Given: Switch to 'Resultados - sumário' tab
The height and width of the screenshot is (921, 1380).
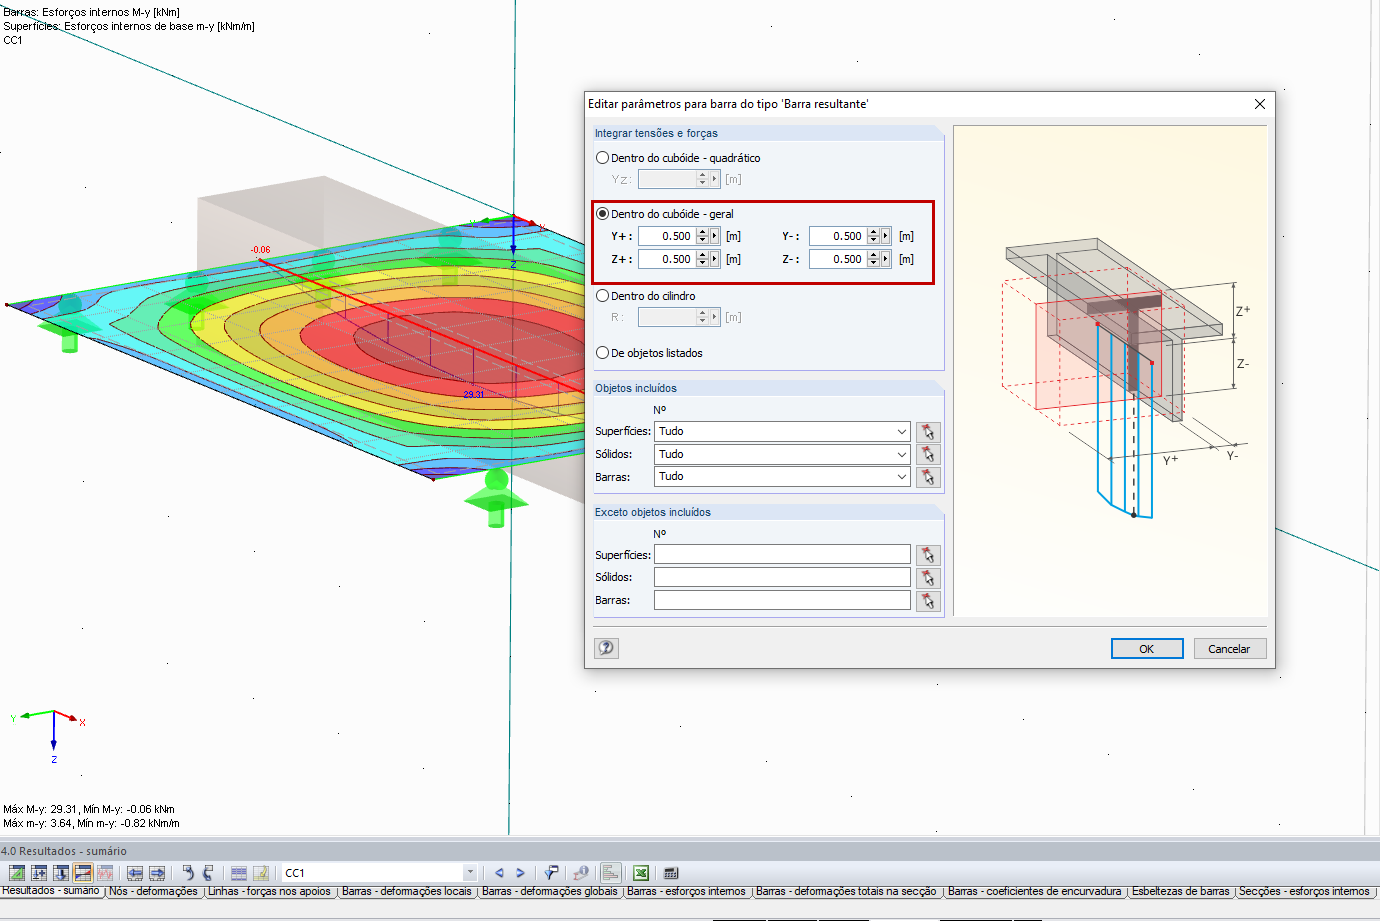Looking at the screenshot, I should point(51,891).
